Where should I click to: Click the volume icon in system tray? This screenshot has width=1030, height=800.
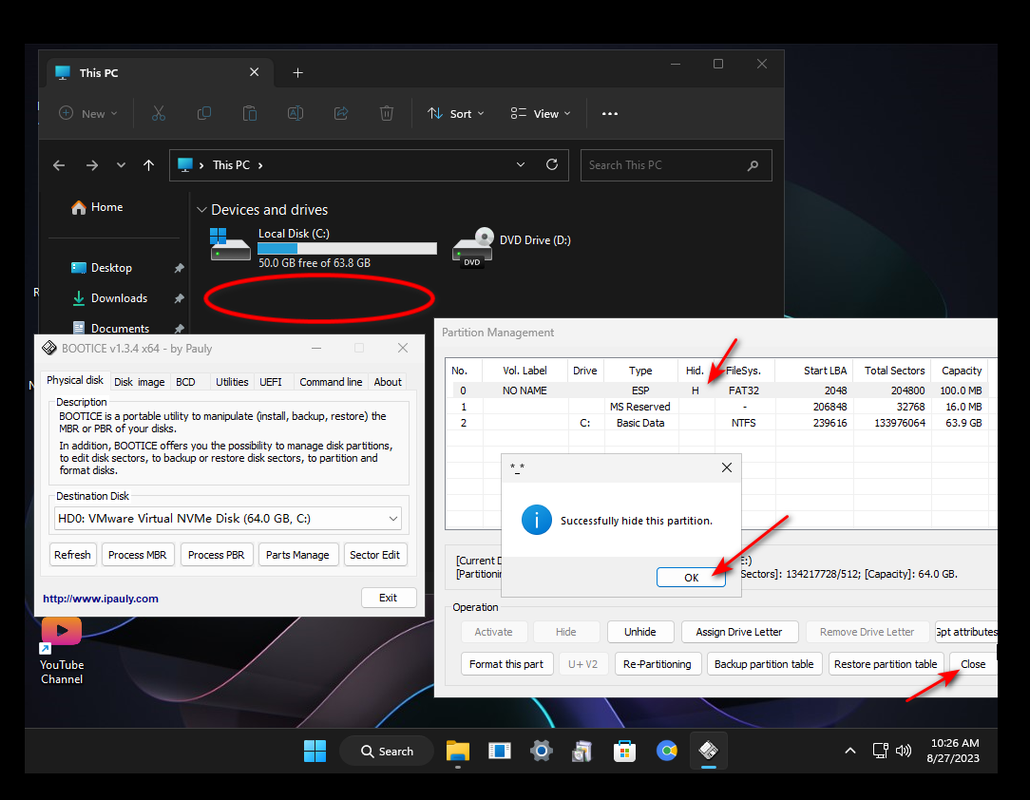(904, 751)
